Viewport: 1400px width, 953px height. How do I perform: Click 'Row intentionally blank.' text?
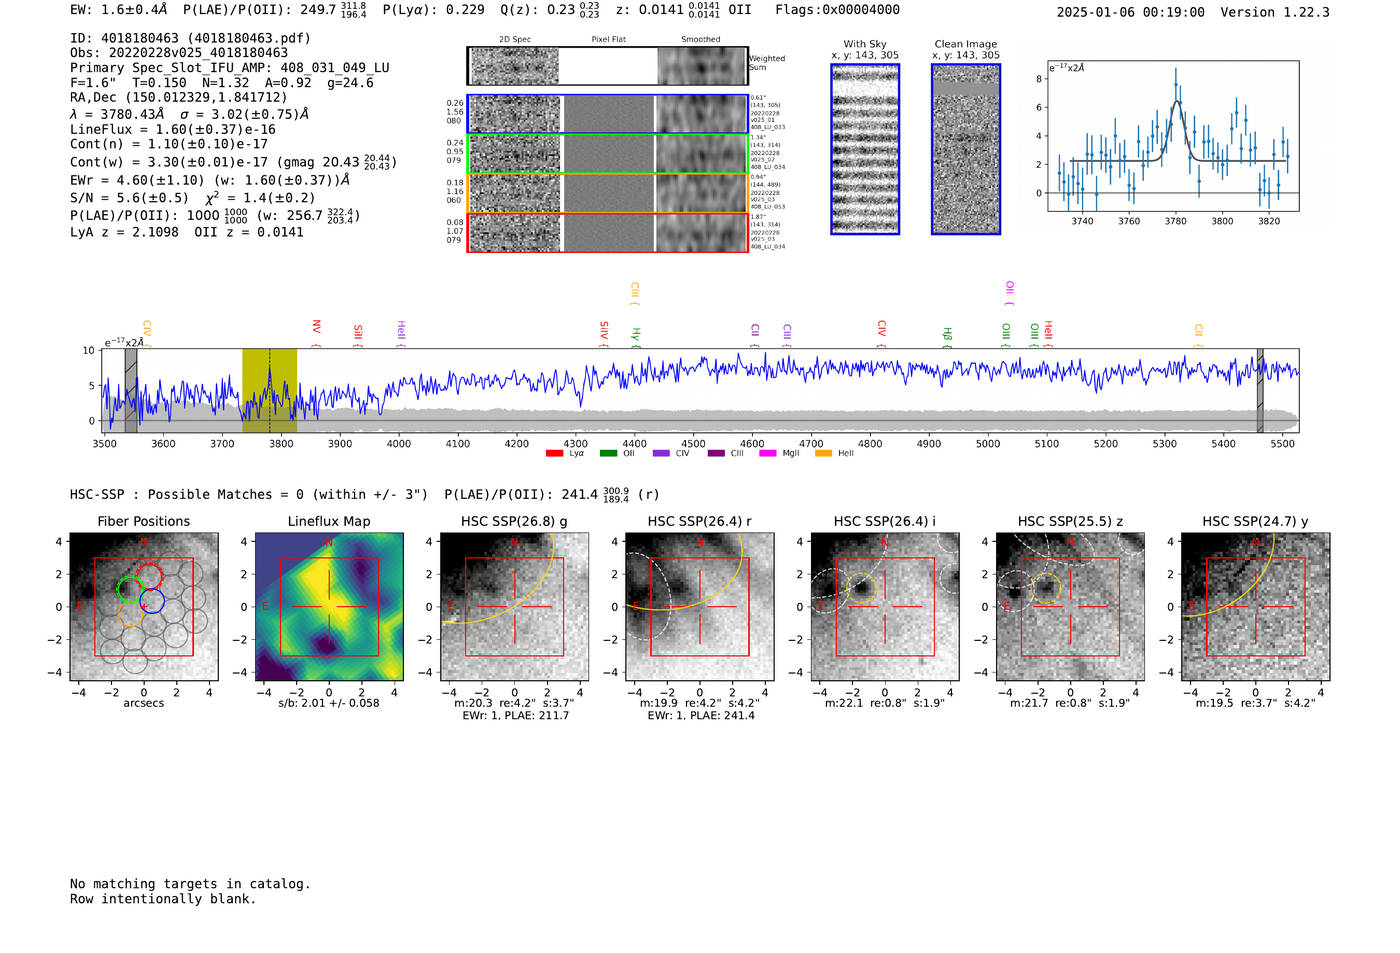point(163,899)
